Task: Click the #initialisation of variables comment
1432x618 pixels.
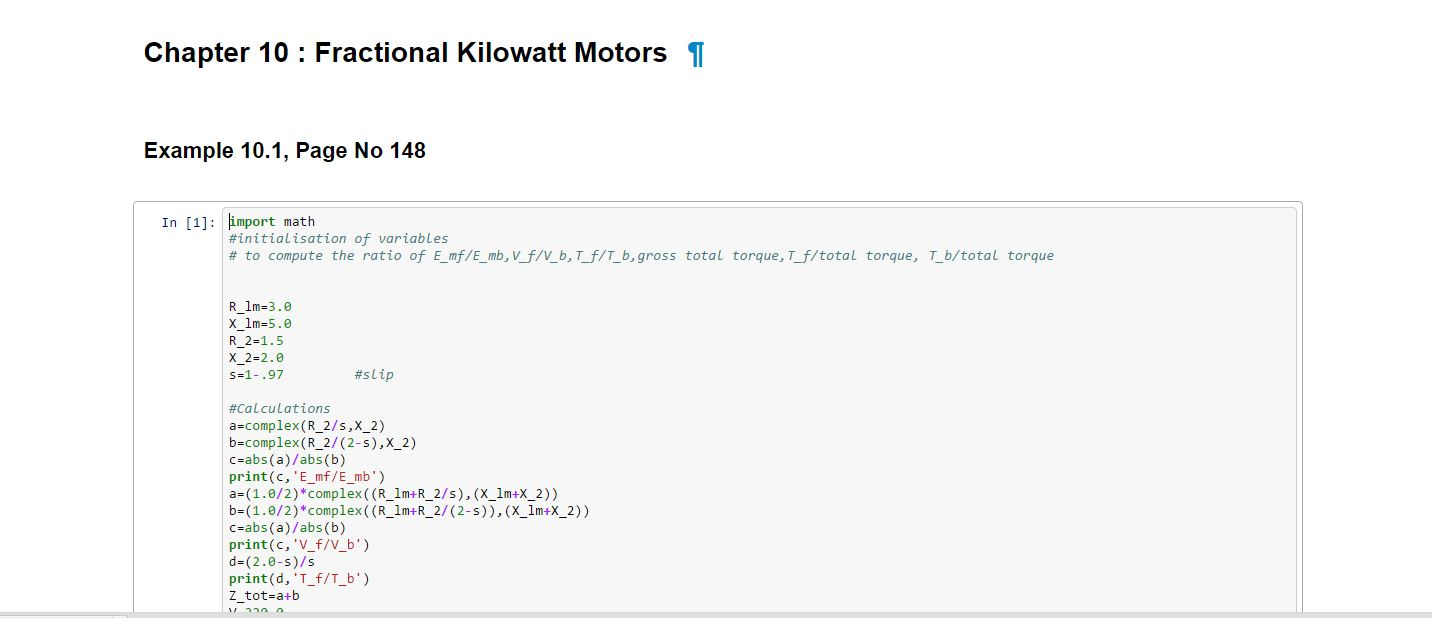Action: point(338,239)
